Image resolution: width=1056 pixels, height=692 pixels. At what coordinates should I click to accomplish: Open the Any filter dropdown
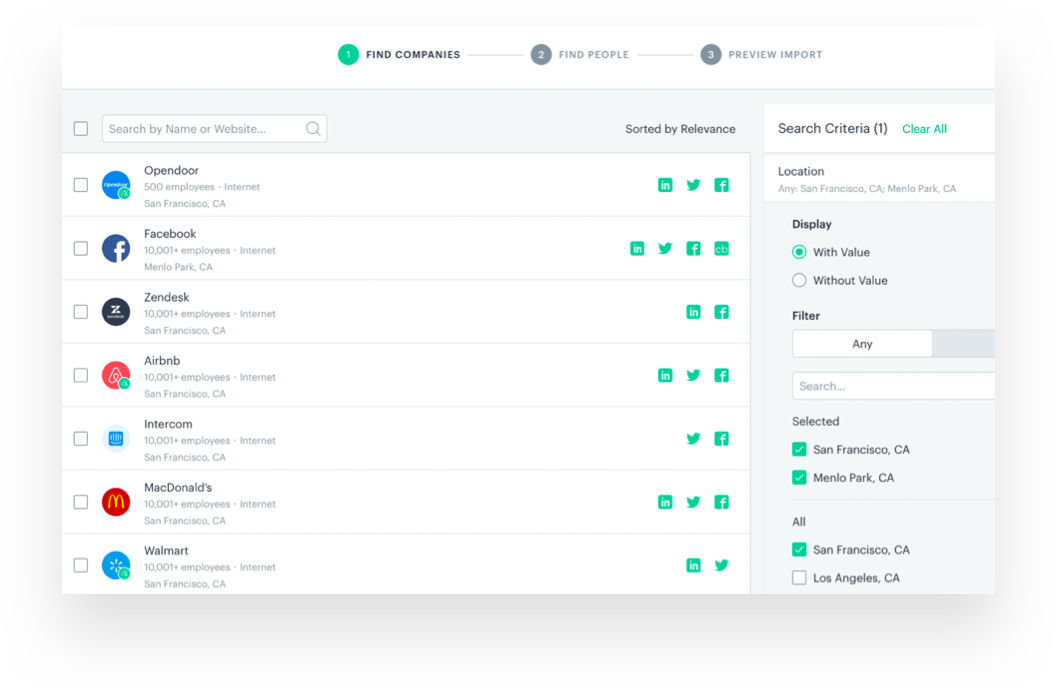coord(861,343)
